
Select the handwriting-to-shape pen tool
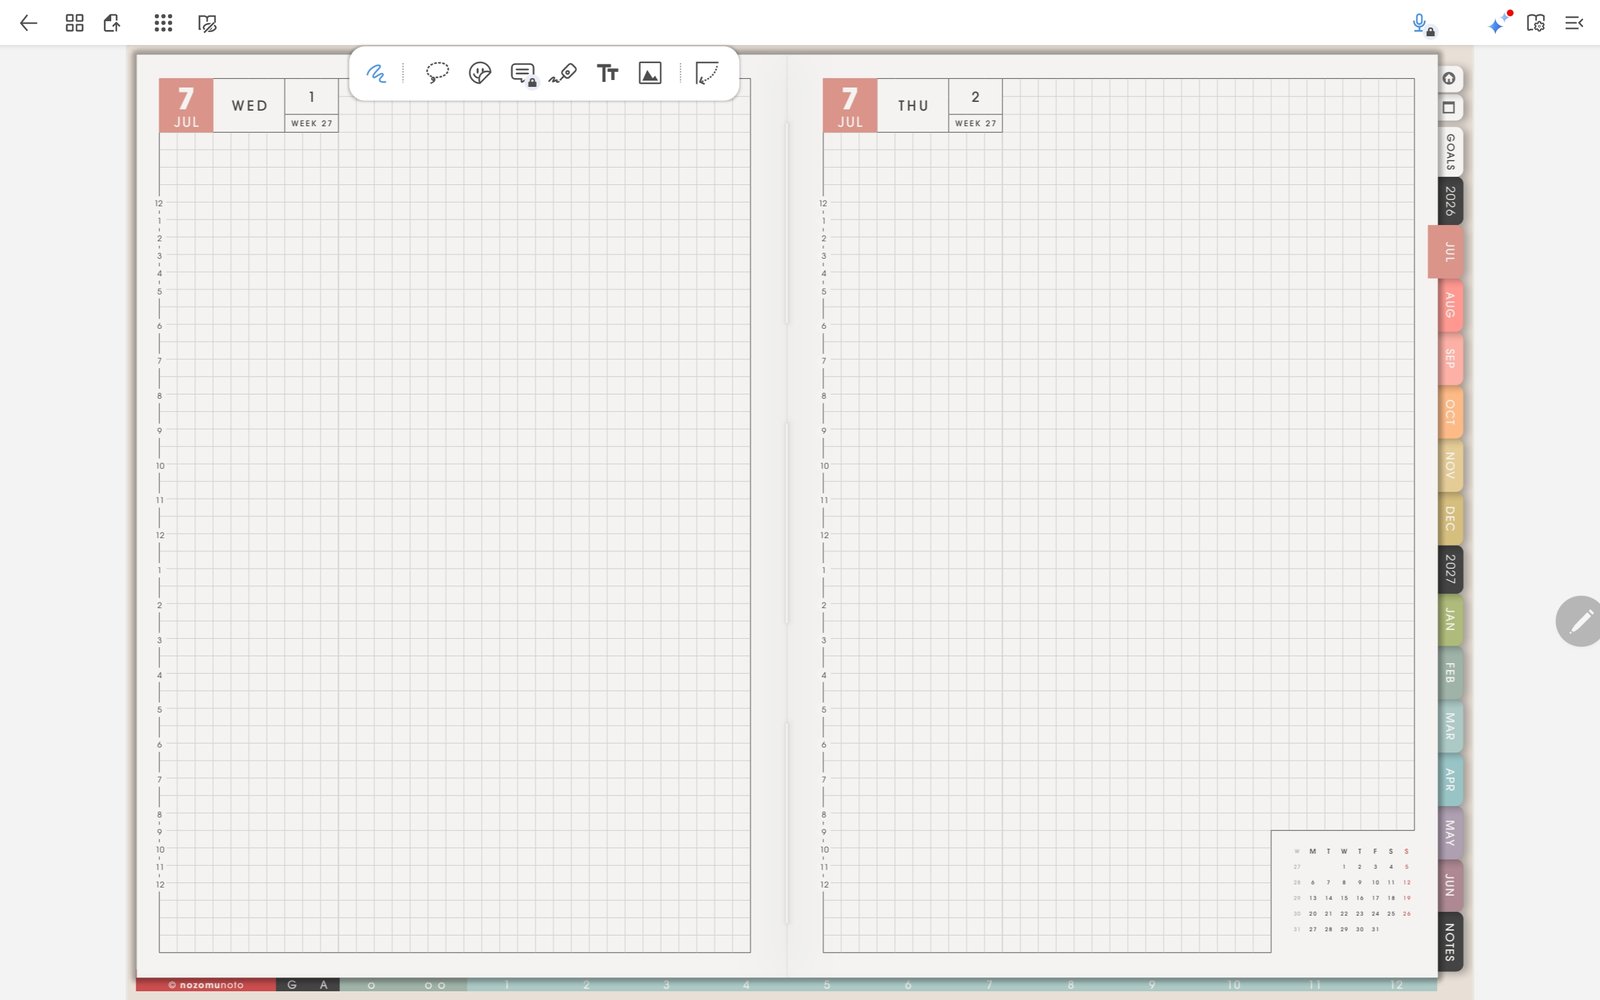click(563, 73)
